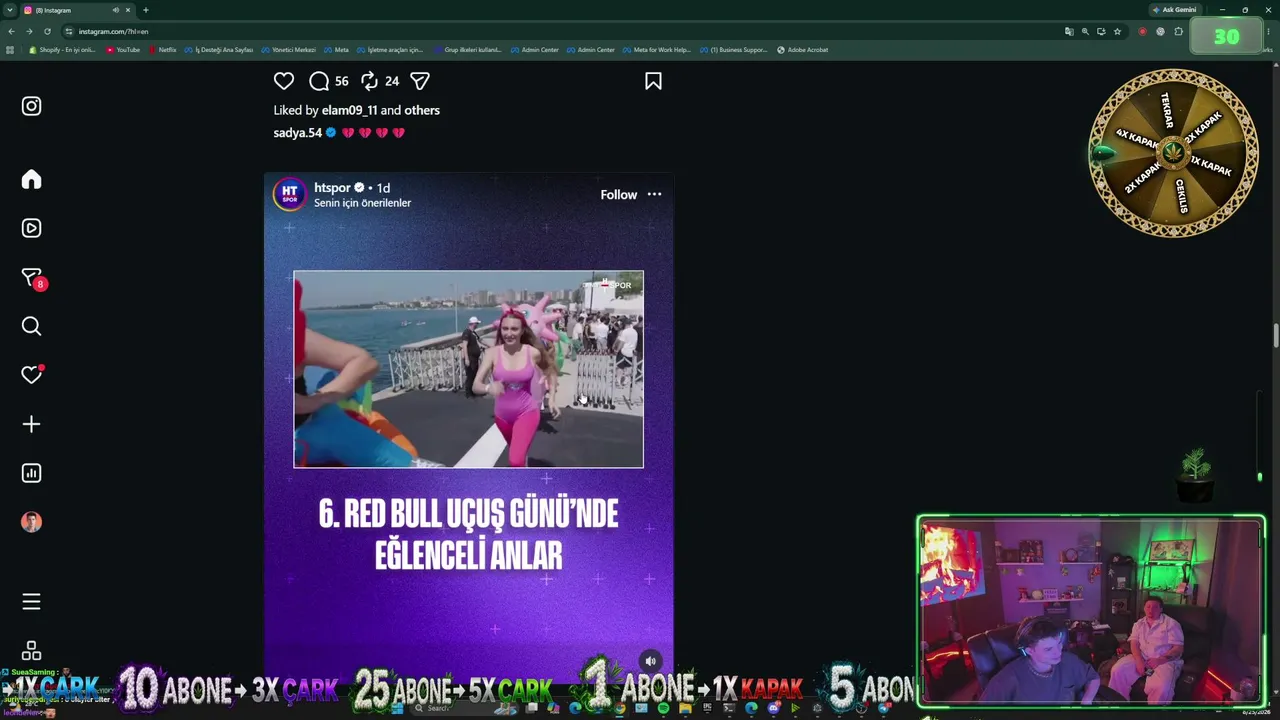Open the profile avatar in the sidebar
1280x720 pixels.
point(31,522)
